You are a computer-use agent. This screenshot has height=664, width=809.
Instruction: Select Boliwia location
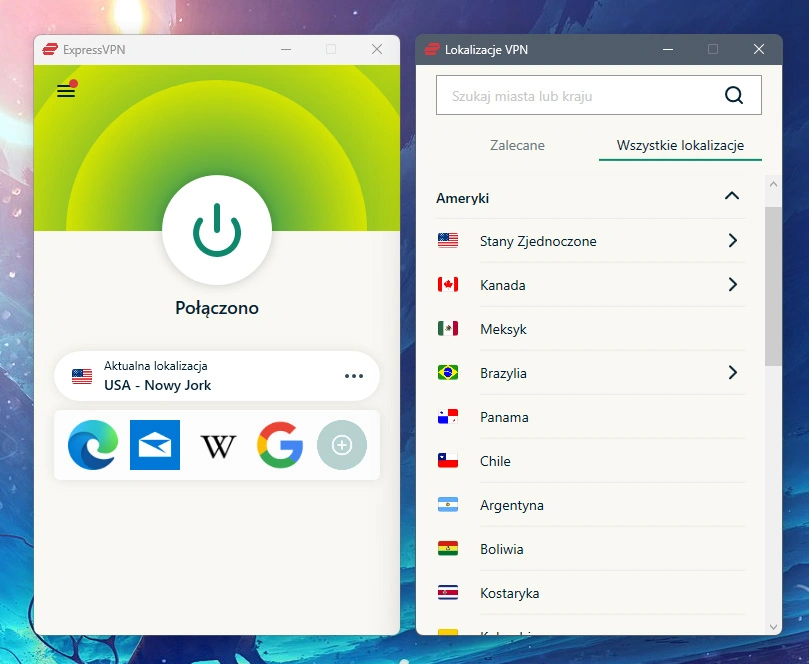click(590, 549)
